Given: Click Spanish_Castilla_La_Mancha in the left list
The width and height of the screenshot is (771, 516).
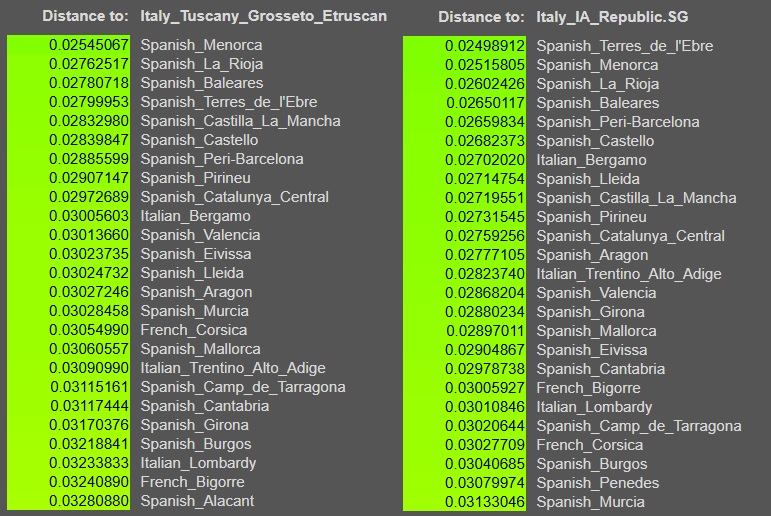Looking at the screenshot, I should click(x=240, y=121).
